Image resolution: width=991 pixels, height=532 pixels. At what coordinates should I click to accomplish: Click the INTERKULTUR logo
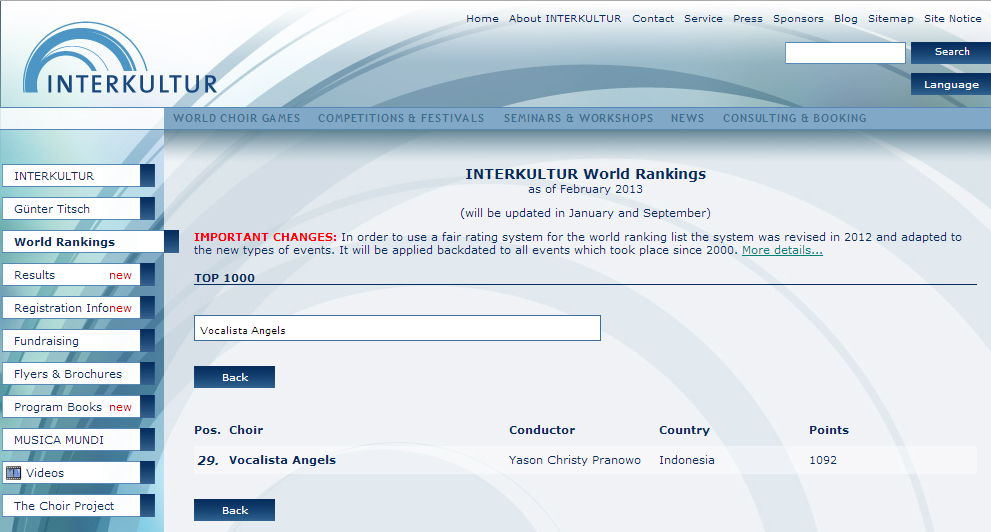[x=120, y=58]
